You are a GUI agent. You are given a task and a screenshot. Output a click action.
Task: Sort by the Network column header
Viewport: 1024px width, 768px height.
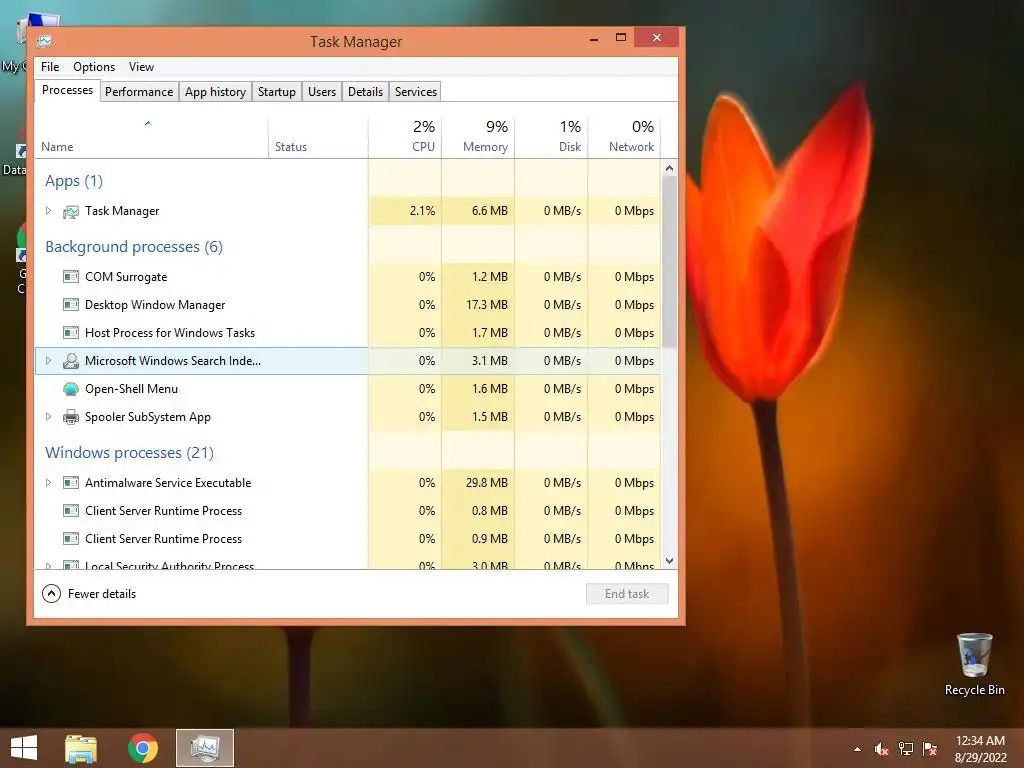[624, 137]
